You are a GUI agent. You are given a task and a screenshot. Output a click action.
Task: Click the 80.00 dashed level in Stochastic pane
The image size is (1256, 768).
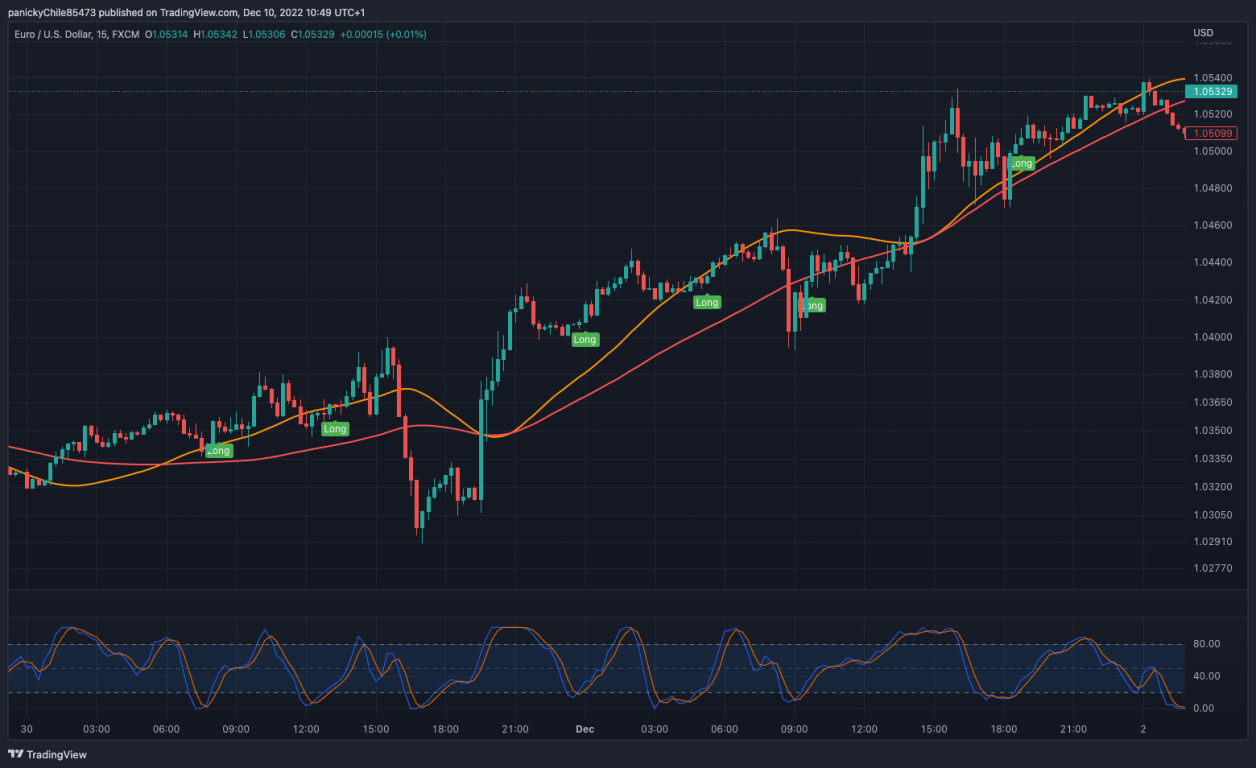pos(600,644)
